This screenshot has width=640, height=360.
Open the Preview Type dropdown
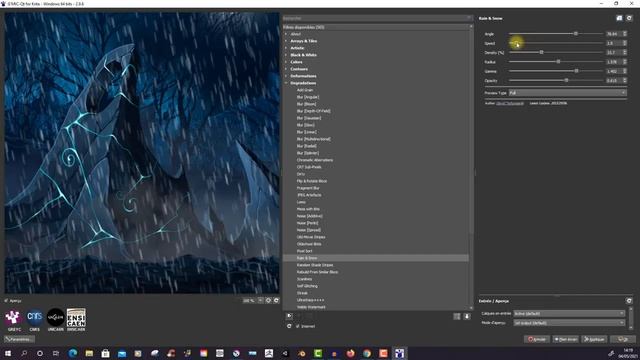[567, 93]
